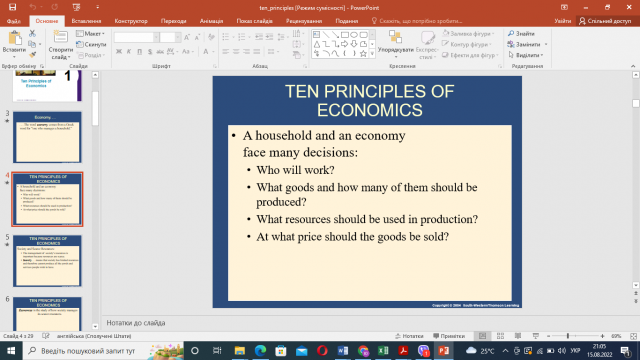
Task: Zoom in with the plus button
Action: 602,336
